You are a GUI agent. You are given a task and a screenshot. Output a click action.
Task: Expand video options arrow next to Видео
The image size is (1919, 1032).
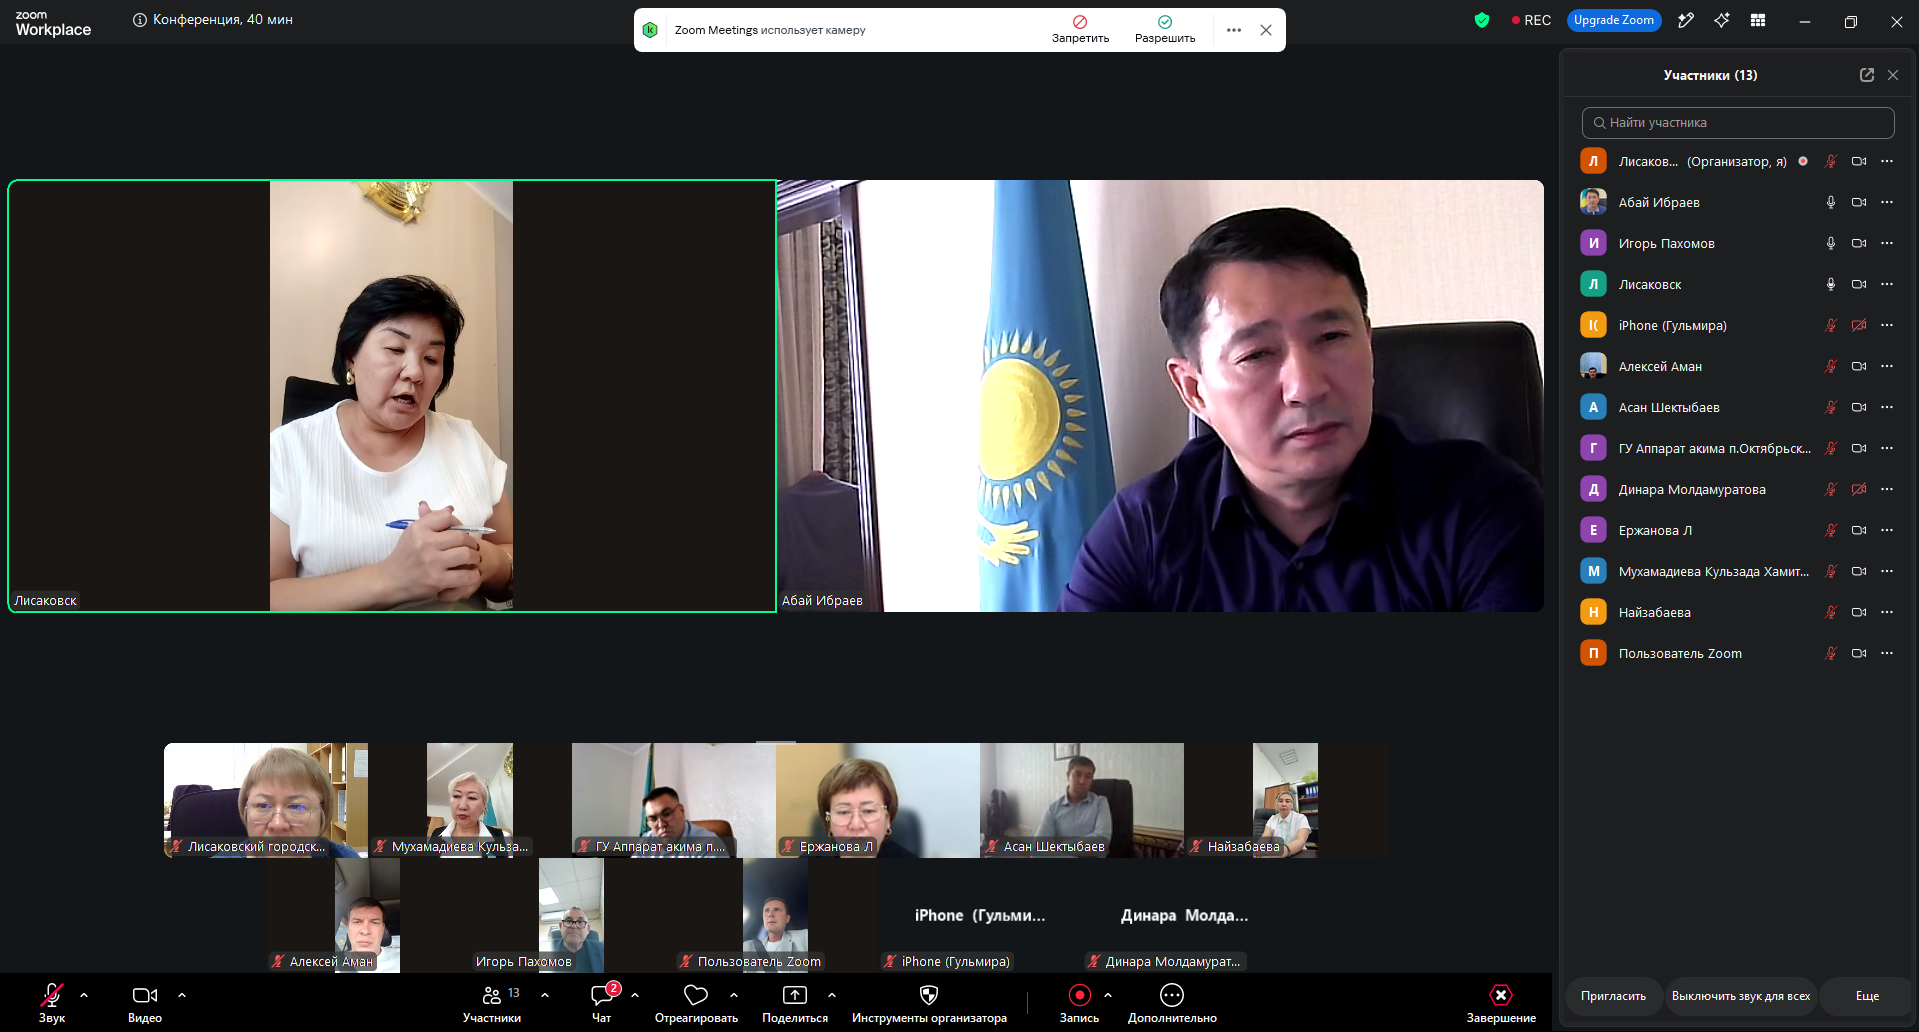click(x=182, y=995)
